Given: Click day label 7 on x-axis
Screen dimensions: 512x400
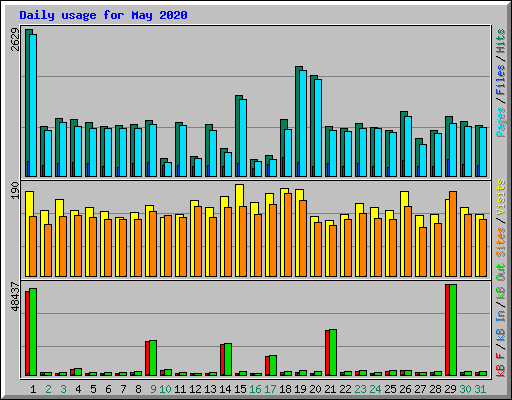Looking at the screenshot, I should 123,389.
